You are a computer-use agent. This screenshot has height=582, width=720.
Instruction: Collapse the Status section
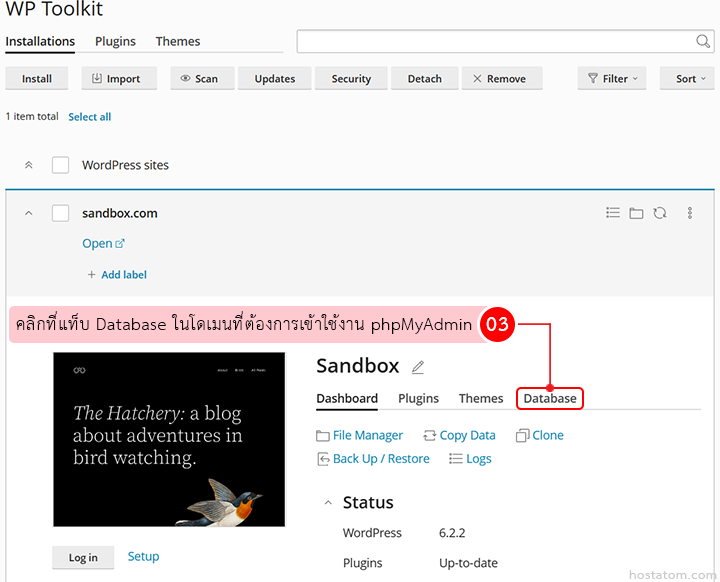[x=327, y=503]
